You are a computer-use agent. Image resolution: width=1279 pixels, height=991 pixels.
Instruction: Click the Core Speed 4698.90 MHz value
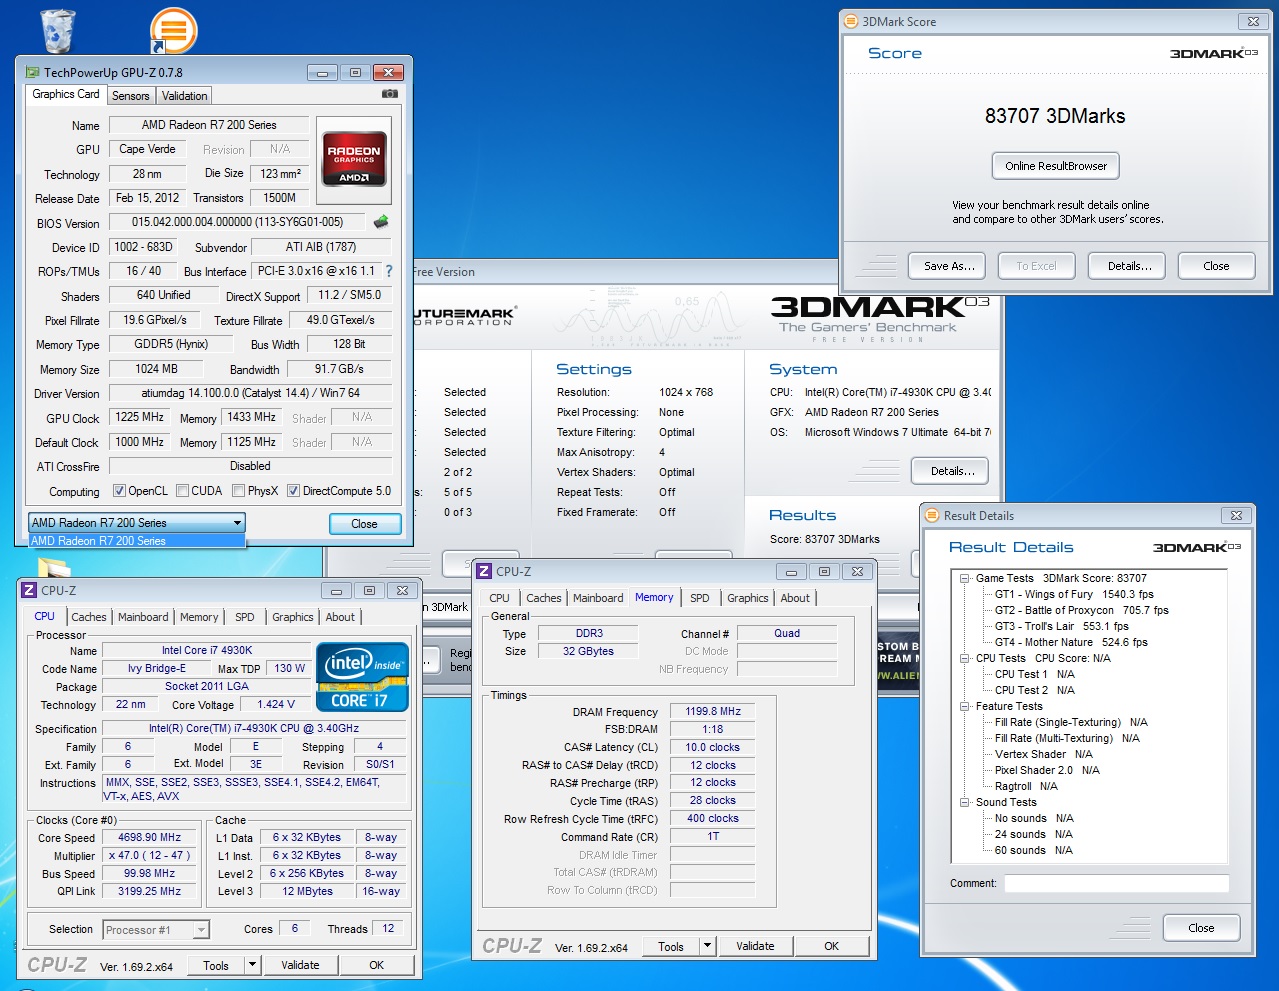150,838
